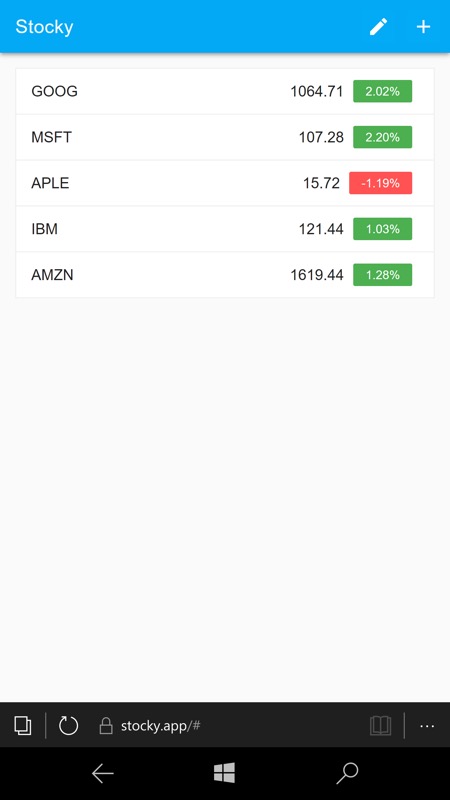Click the 2.20% MSFT change badge
This screenshot has width=450, height=800.
[383, 137]
